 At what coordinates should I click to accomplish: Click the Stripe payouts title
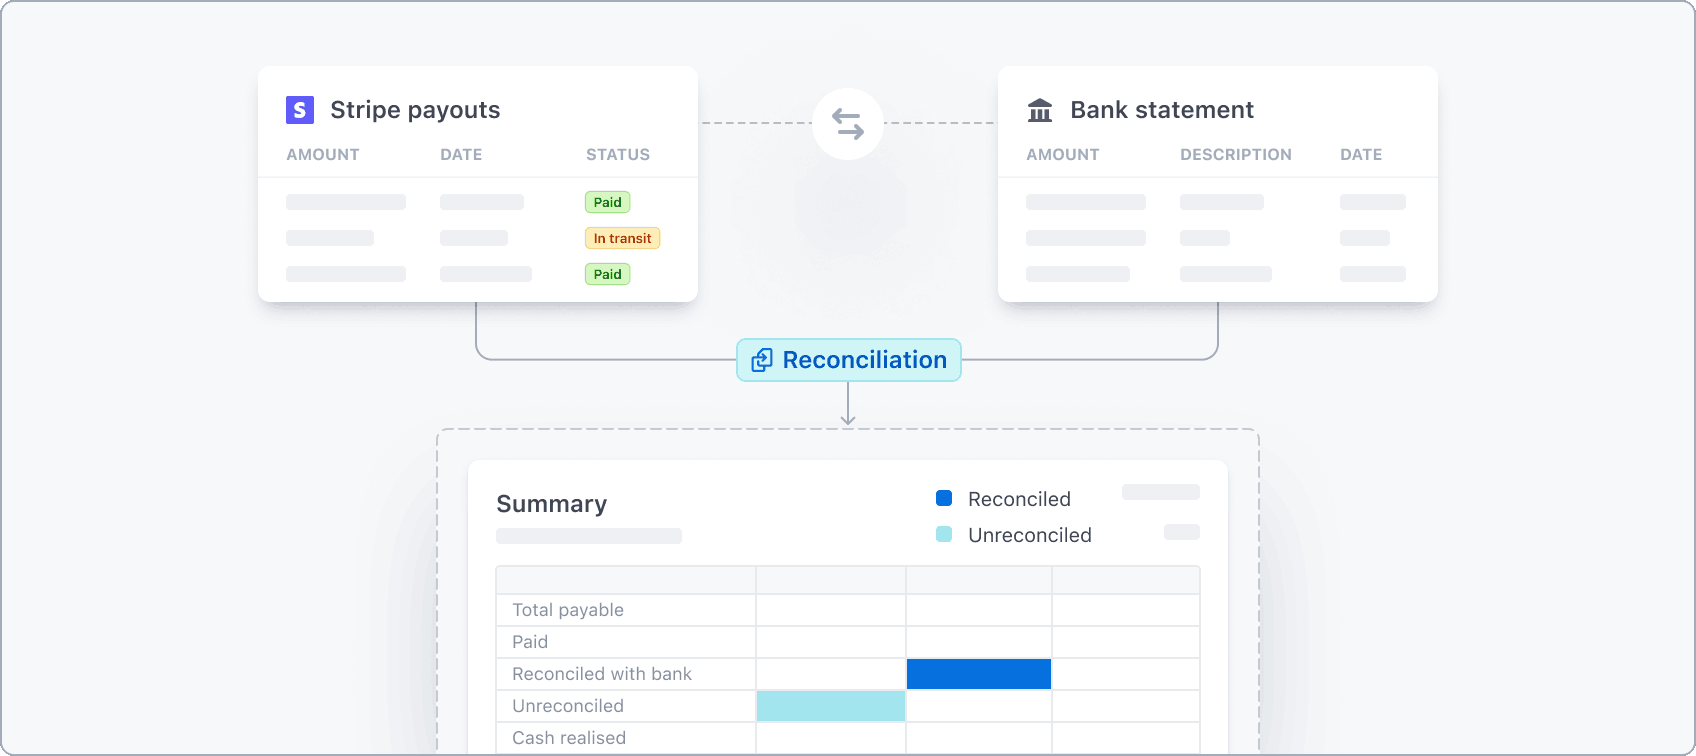pyautogui.click(x=415, y=110)
